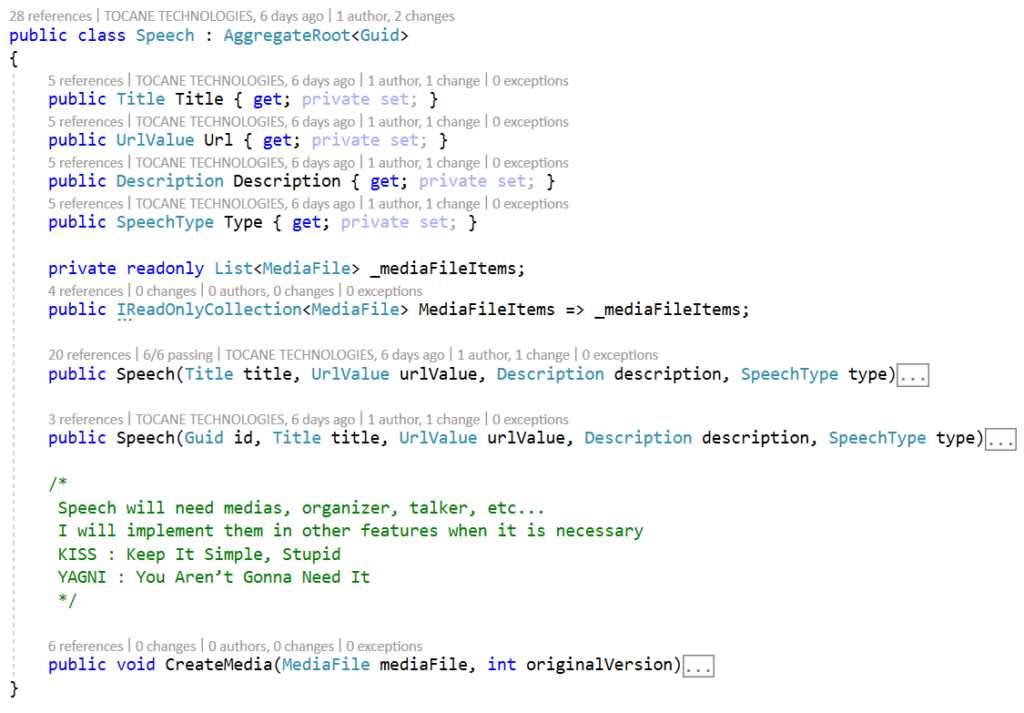Expand the collapsed Guid id constructor body
This screenshot has height=713, width=1024.
[1000, 437]
